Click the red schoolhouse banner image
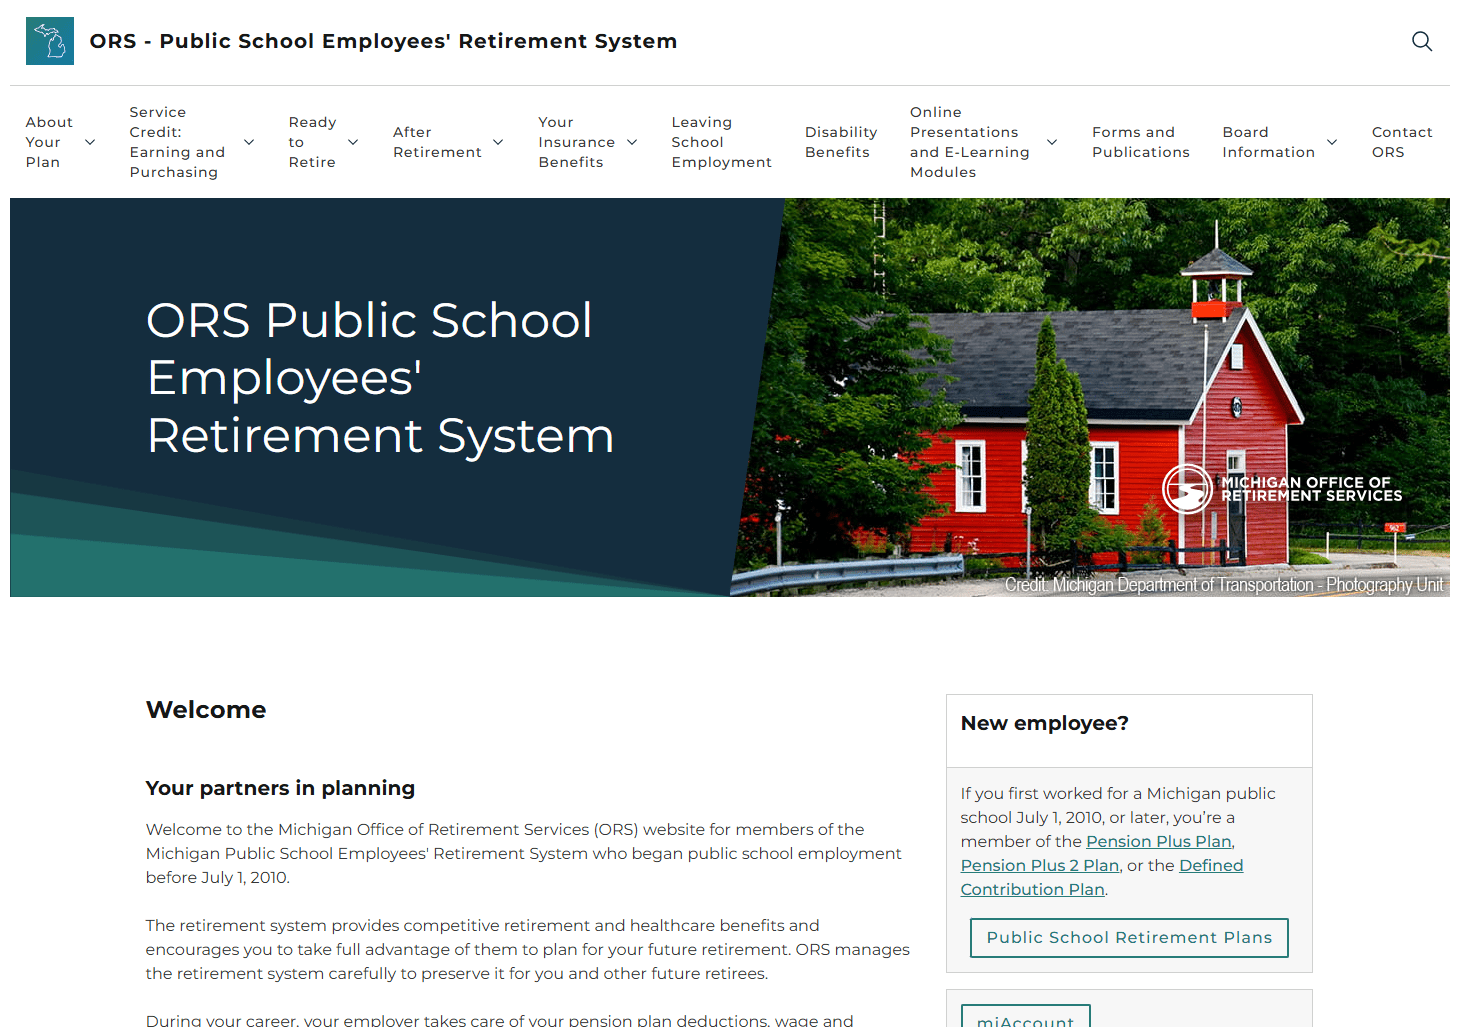This screenshot has width=1459, height=1027. pyautogui.click(x=1090, y=397)
